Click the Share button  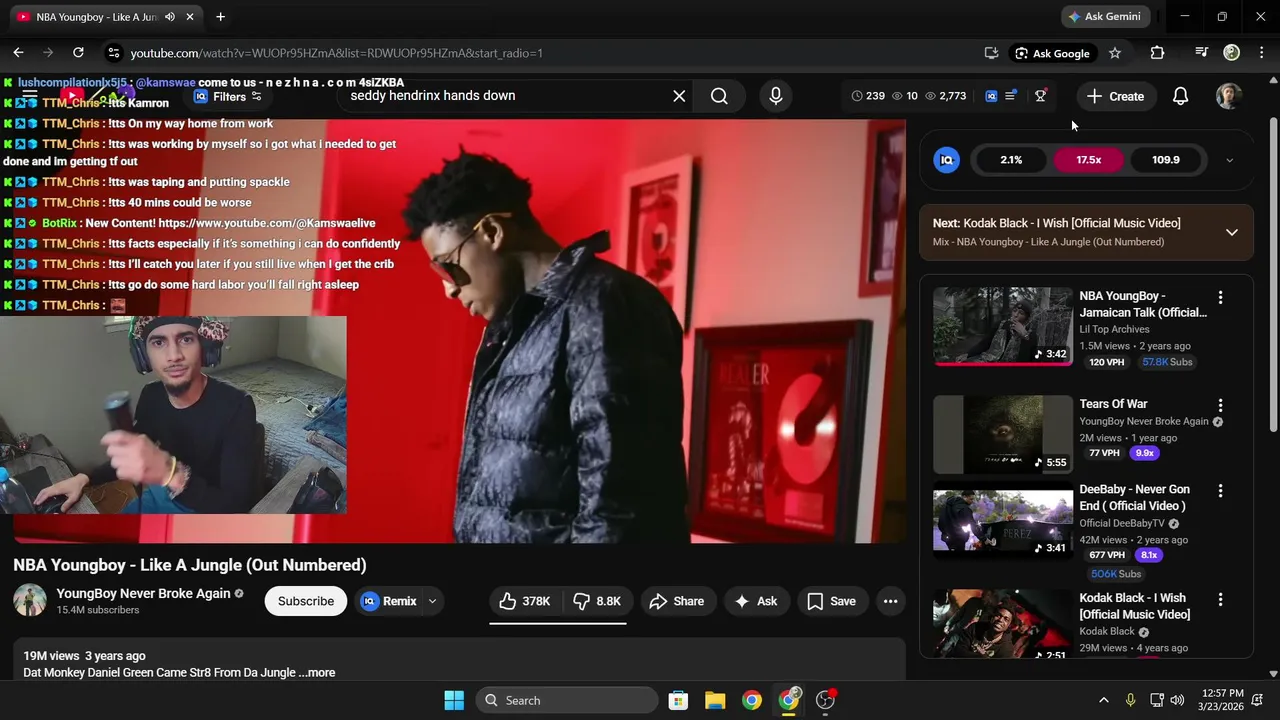point(677,601)
